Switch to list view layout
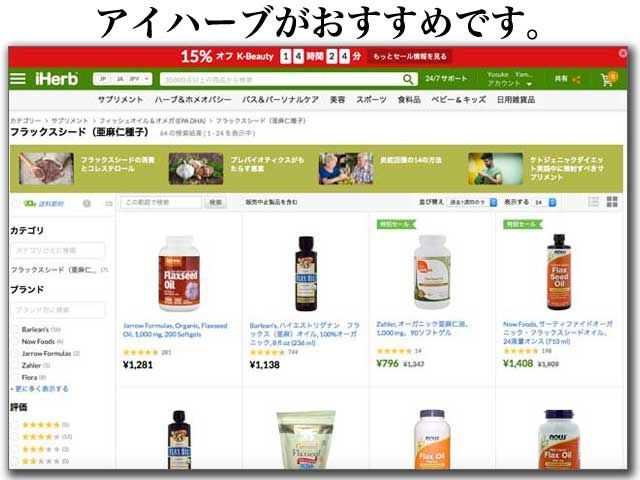 (593, 202)
